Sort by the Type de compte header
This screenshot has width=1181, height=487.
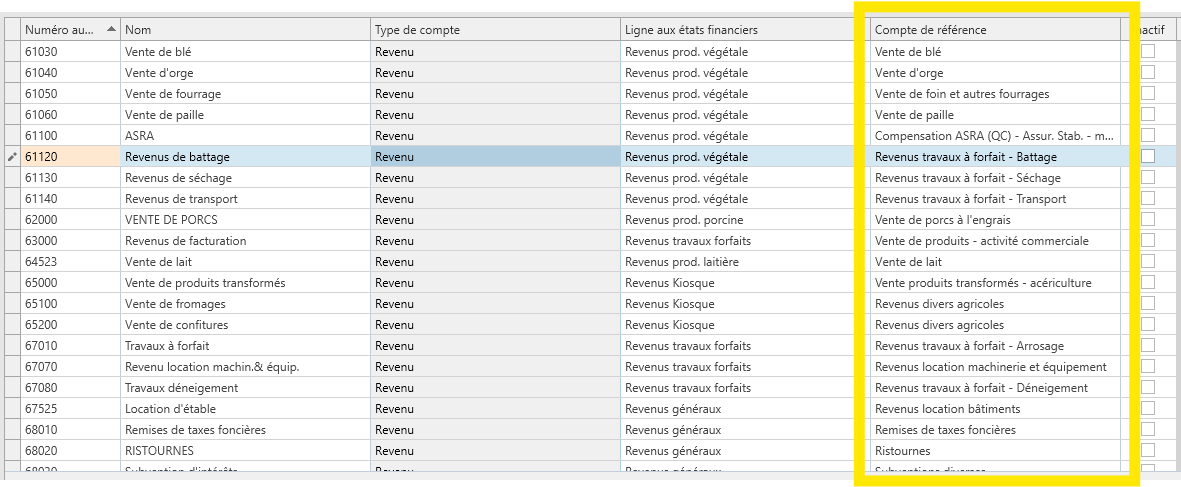tap(495, 29)
